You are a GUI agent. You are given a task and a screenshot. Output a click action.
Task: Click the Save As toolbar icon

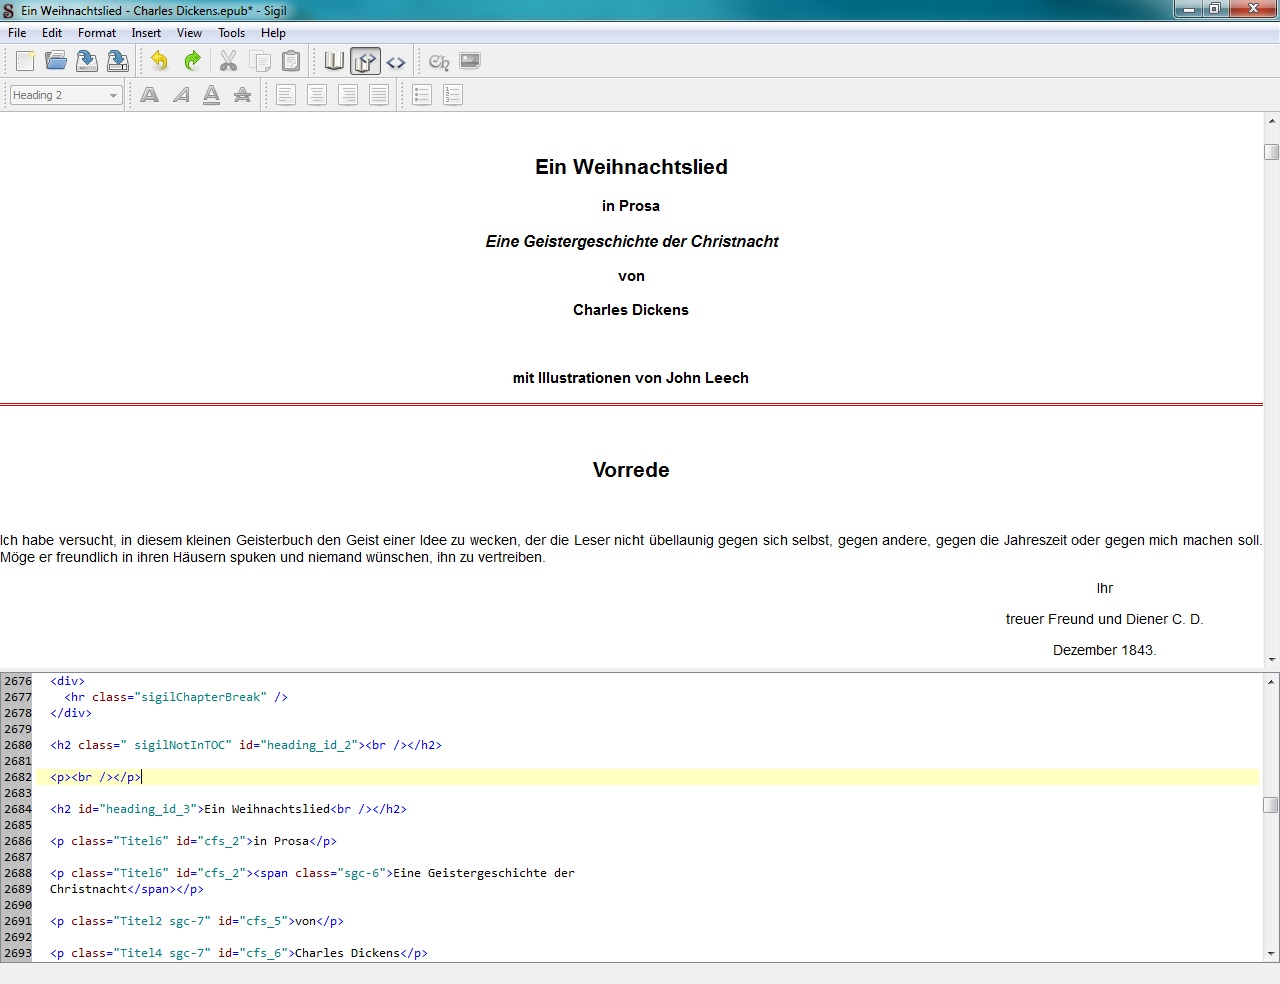118,62
